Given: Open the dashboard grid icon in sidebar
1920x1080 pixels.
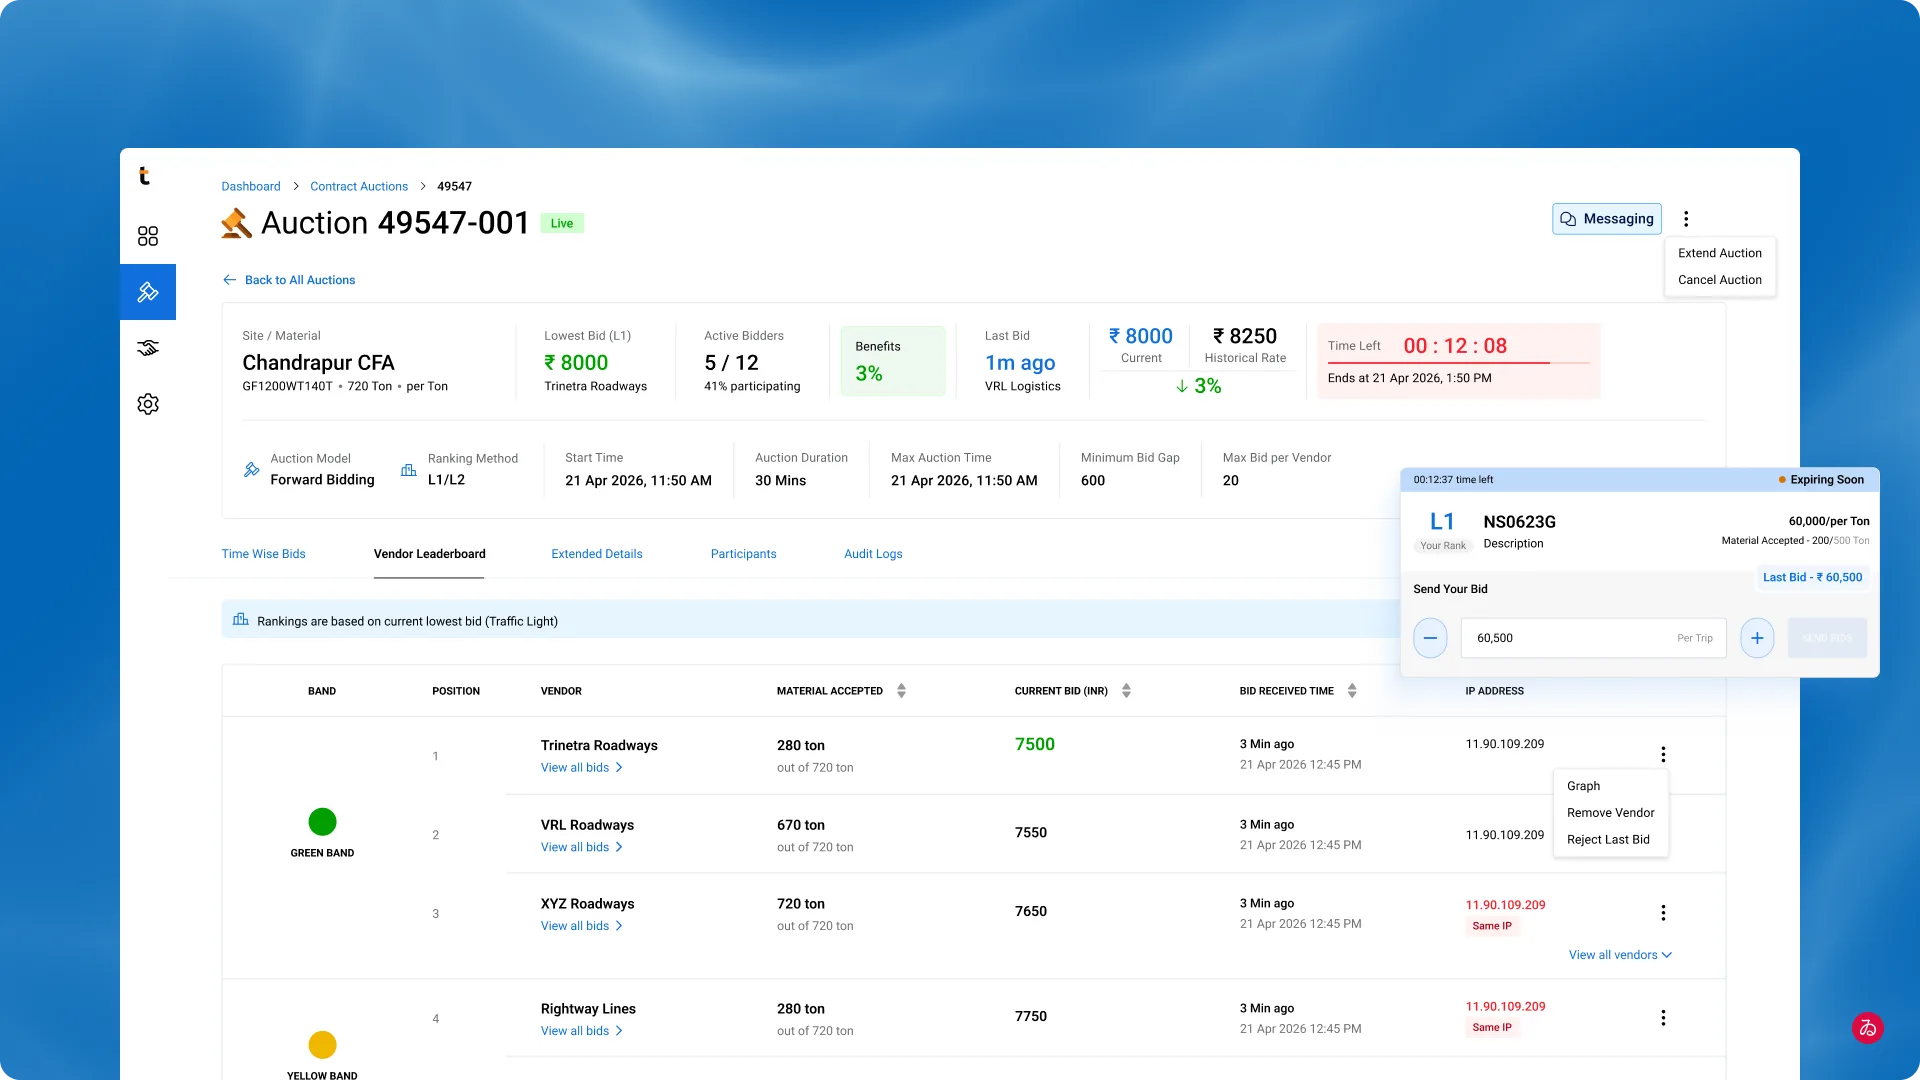Looking at the screenshot, I should (x=148, y=236).
